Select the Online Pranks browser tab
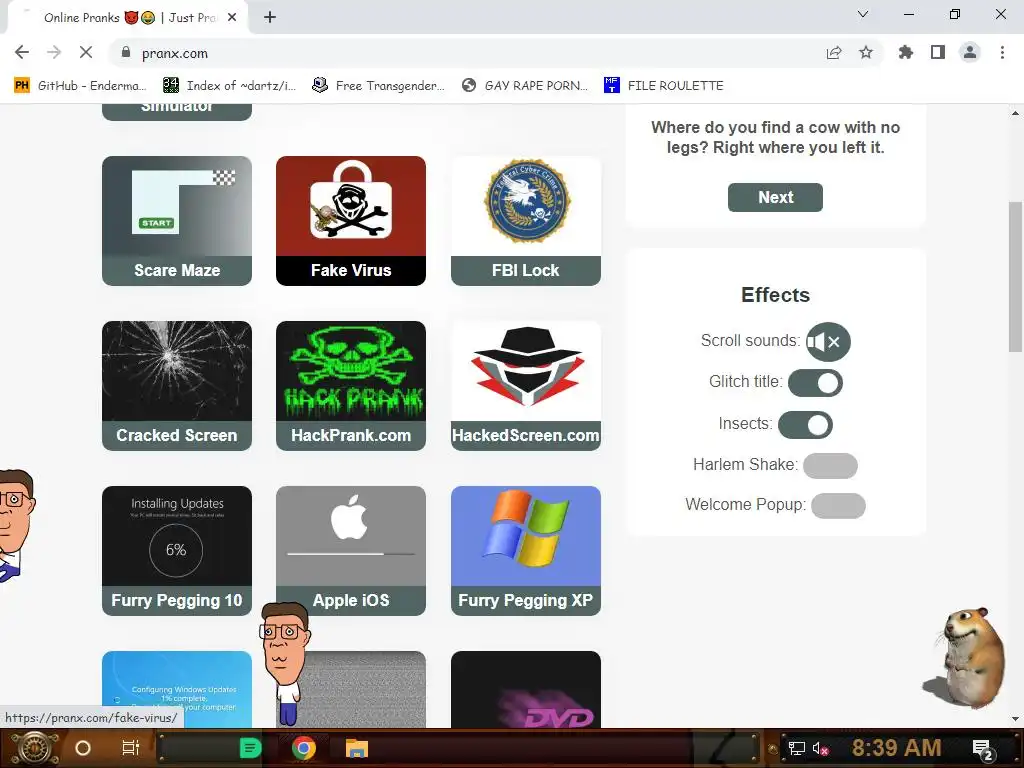 tap(127, 18)
